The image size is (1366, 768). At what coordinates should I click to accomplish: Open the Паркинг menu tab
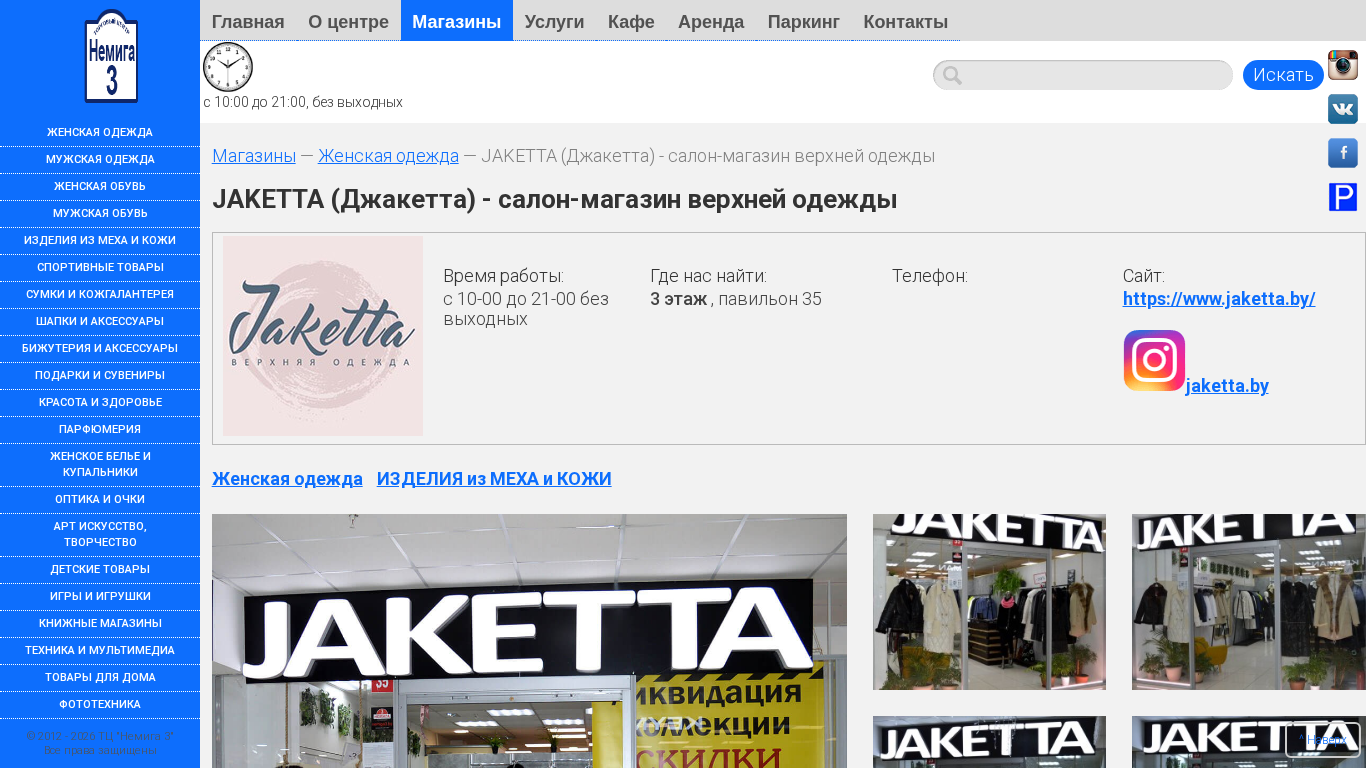pyautogui.click(x=804, y=21)
